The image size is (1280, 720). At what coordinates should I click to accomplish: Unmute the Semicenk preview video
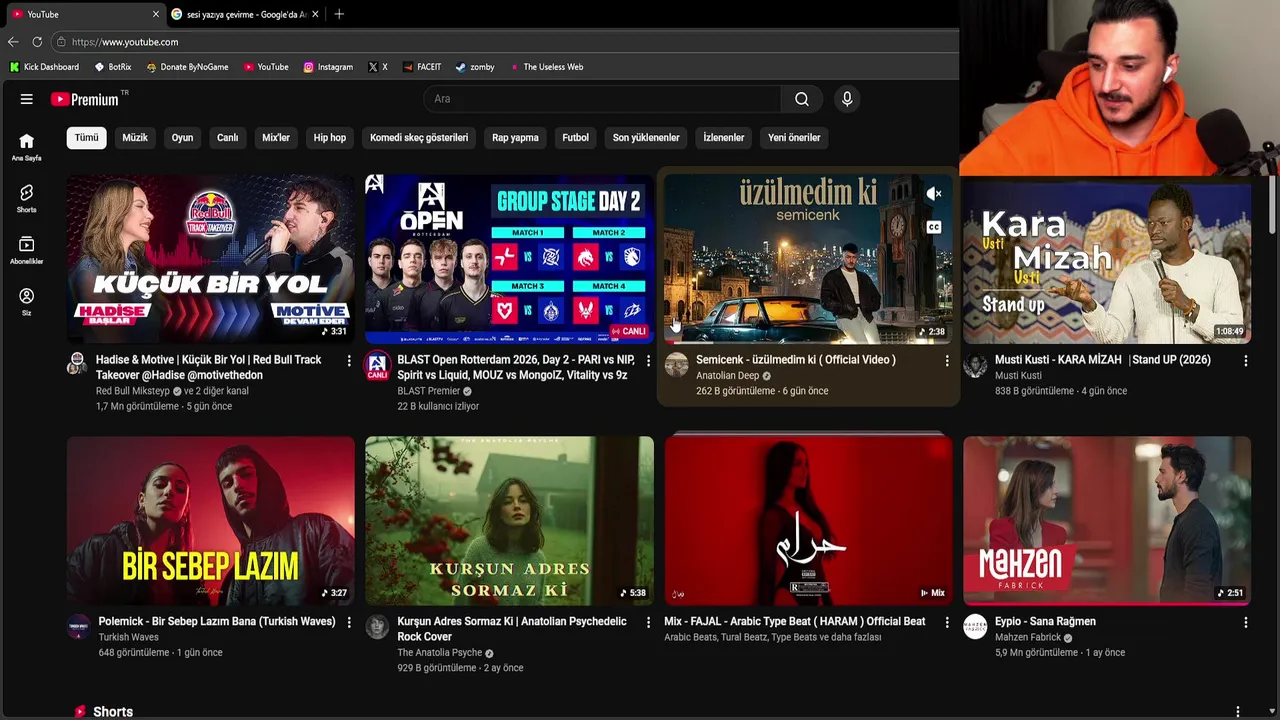933,194
